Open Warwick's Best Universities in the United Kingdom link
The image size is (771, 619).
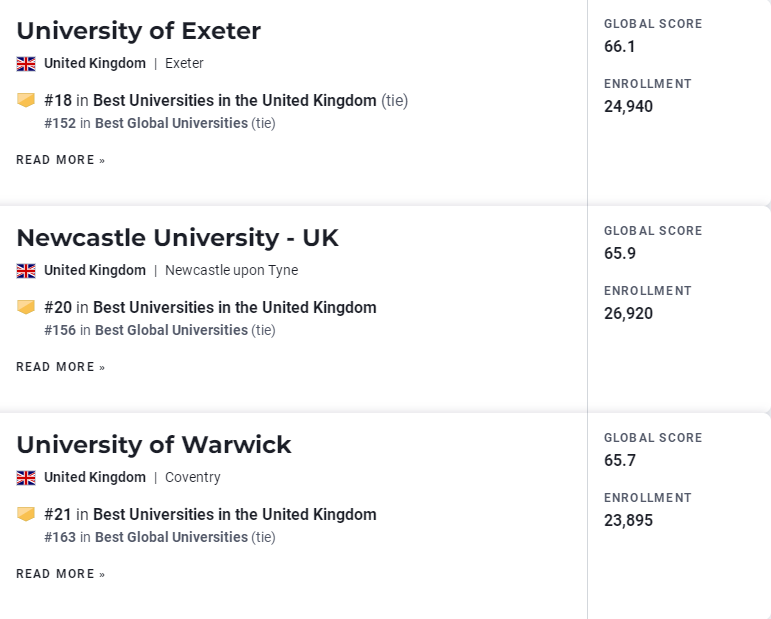click(x=235, y=514)
